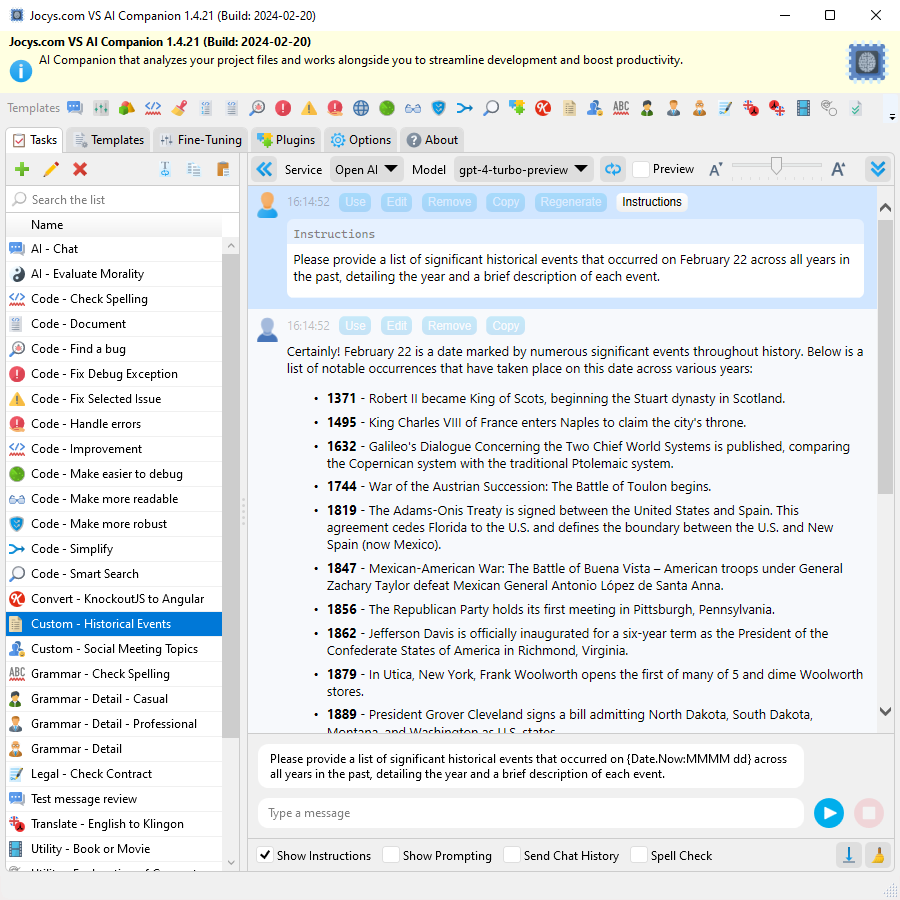Click the Type a message input
Screen dimensions: 900x900
coord(530,813)
